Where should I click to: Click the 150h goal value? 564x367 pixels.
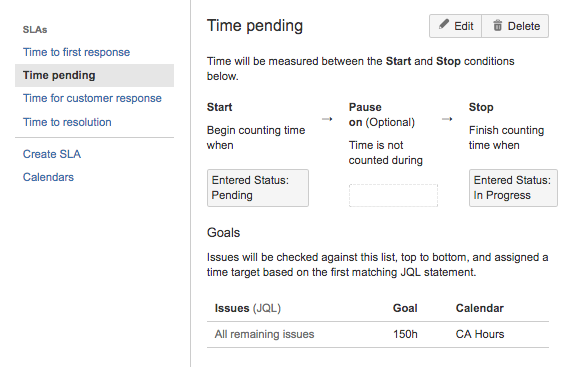405,335
